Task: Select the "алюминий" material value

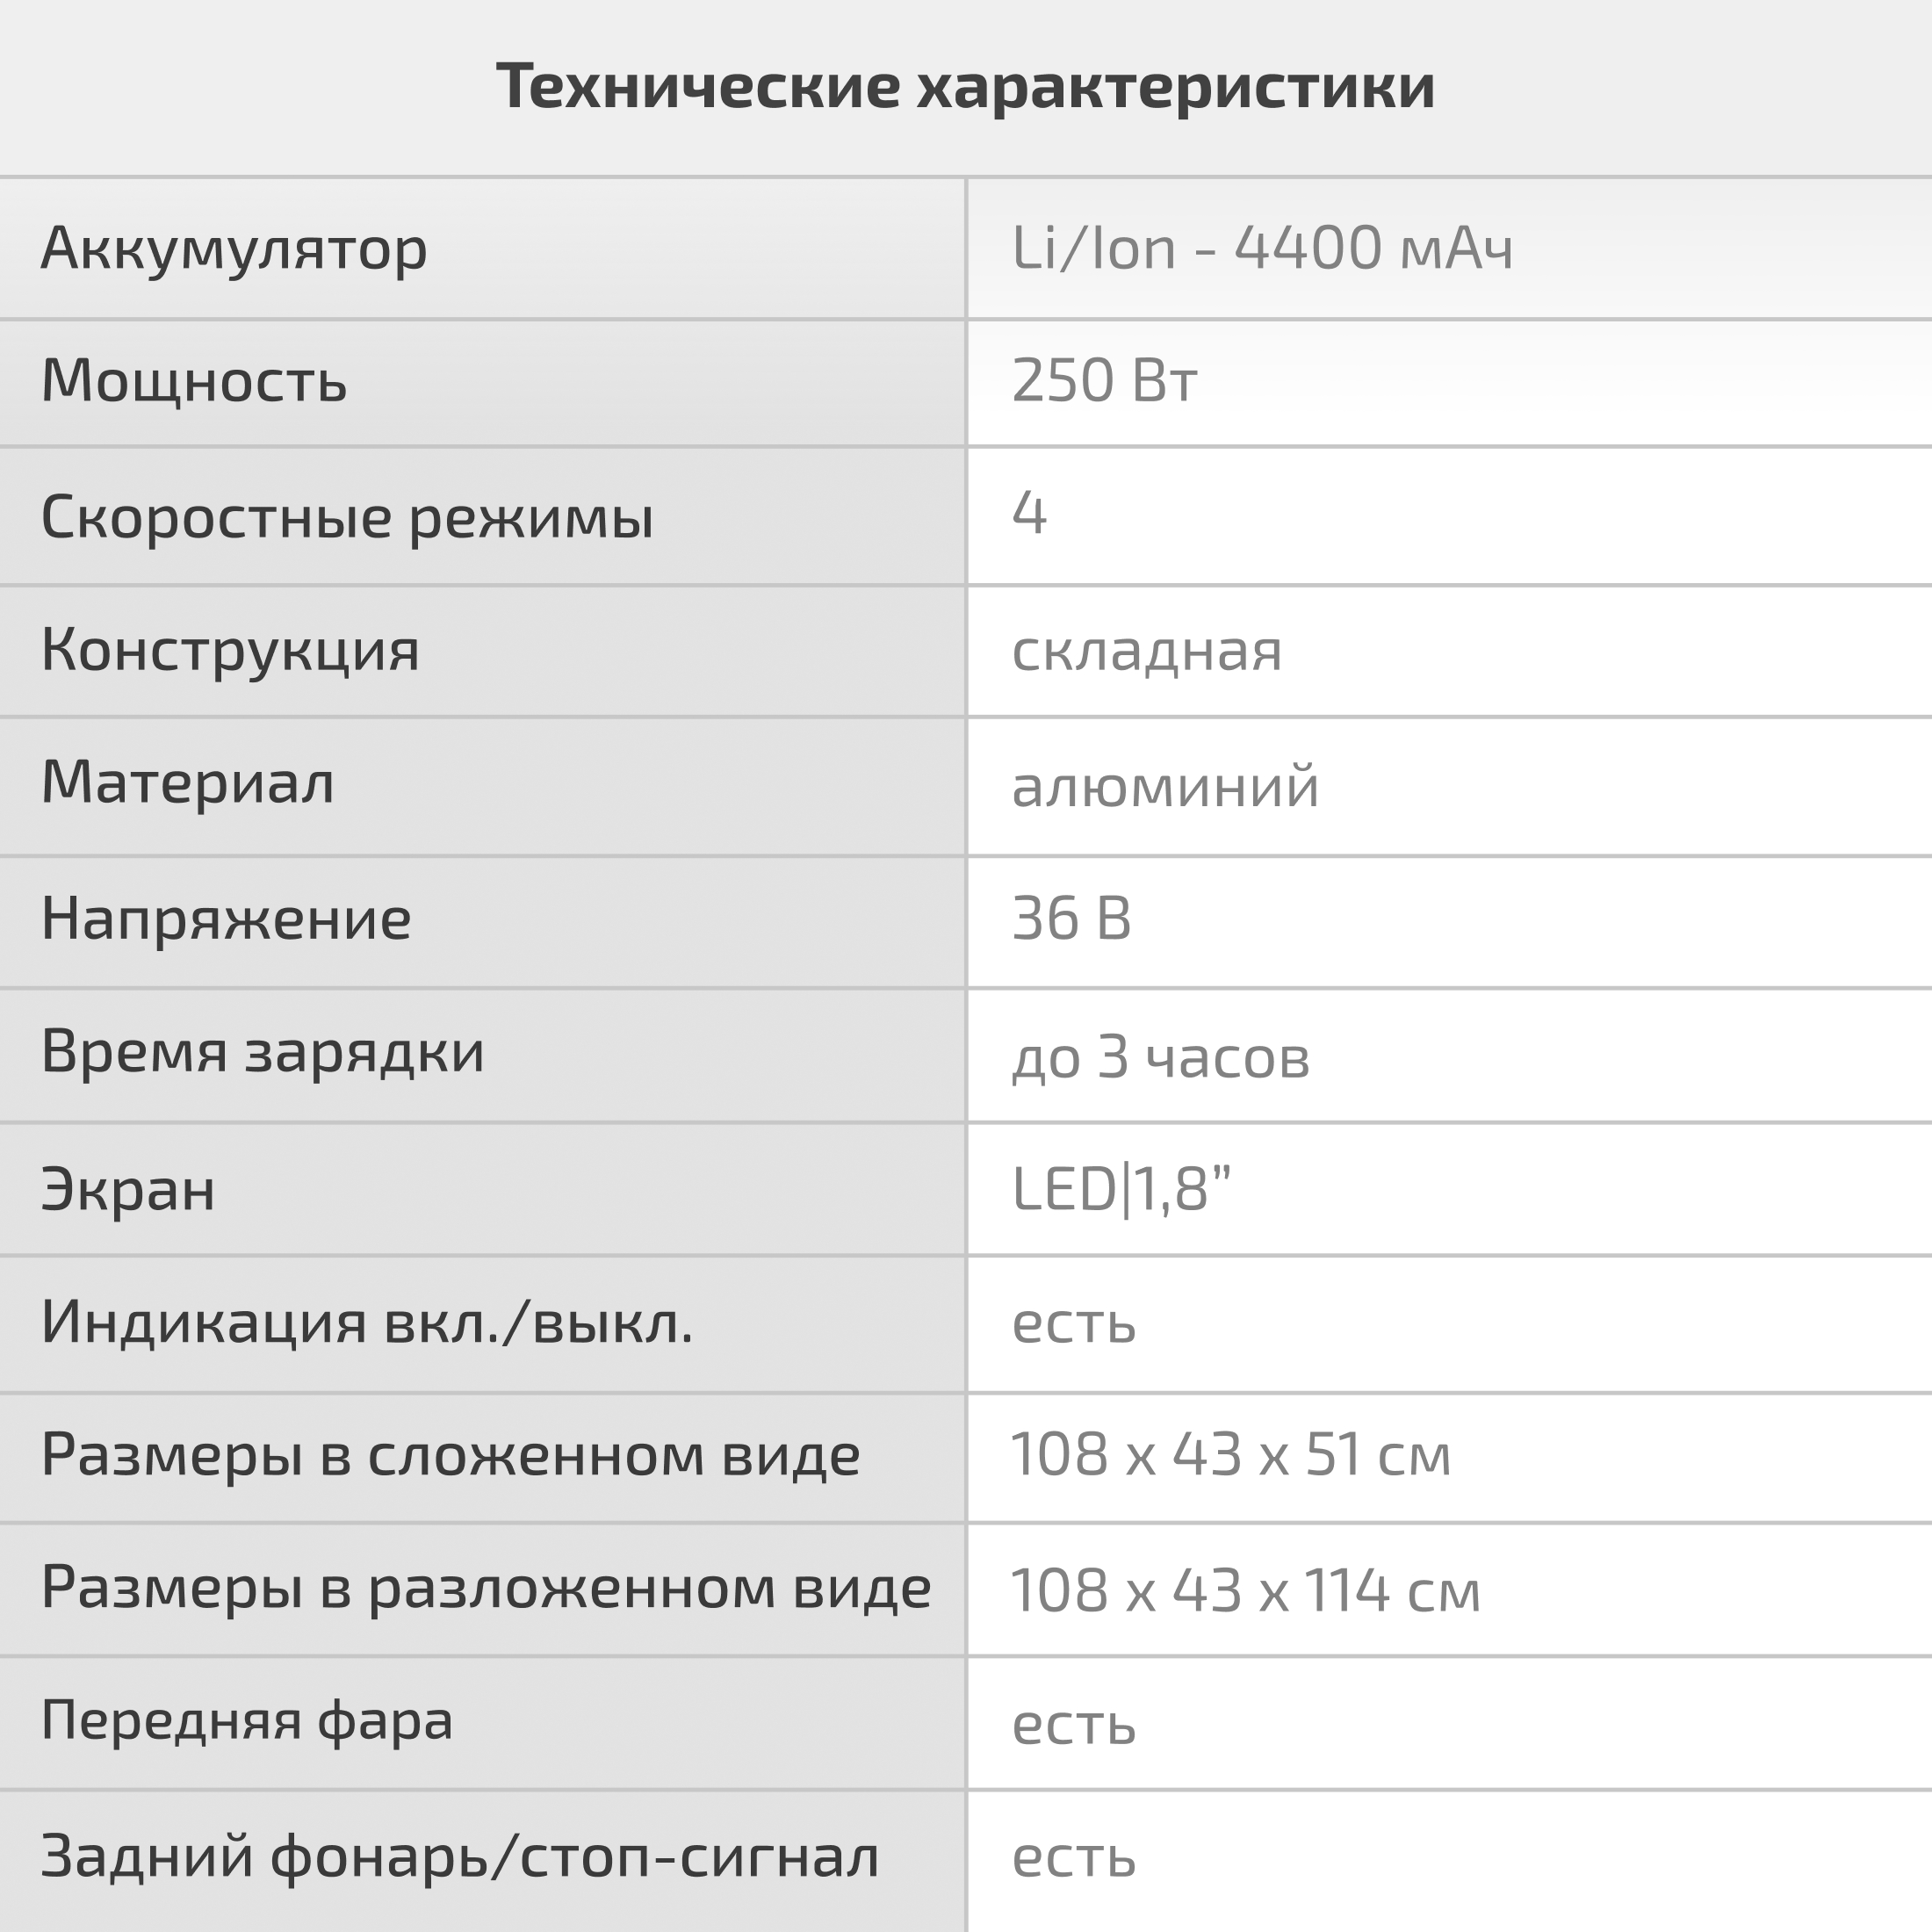Action: (1165, 786)
